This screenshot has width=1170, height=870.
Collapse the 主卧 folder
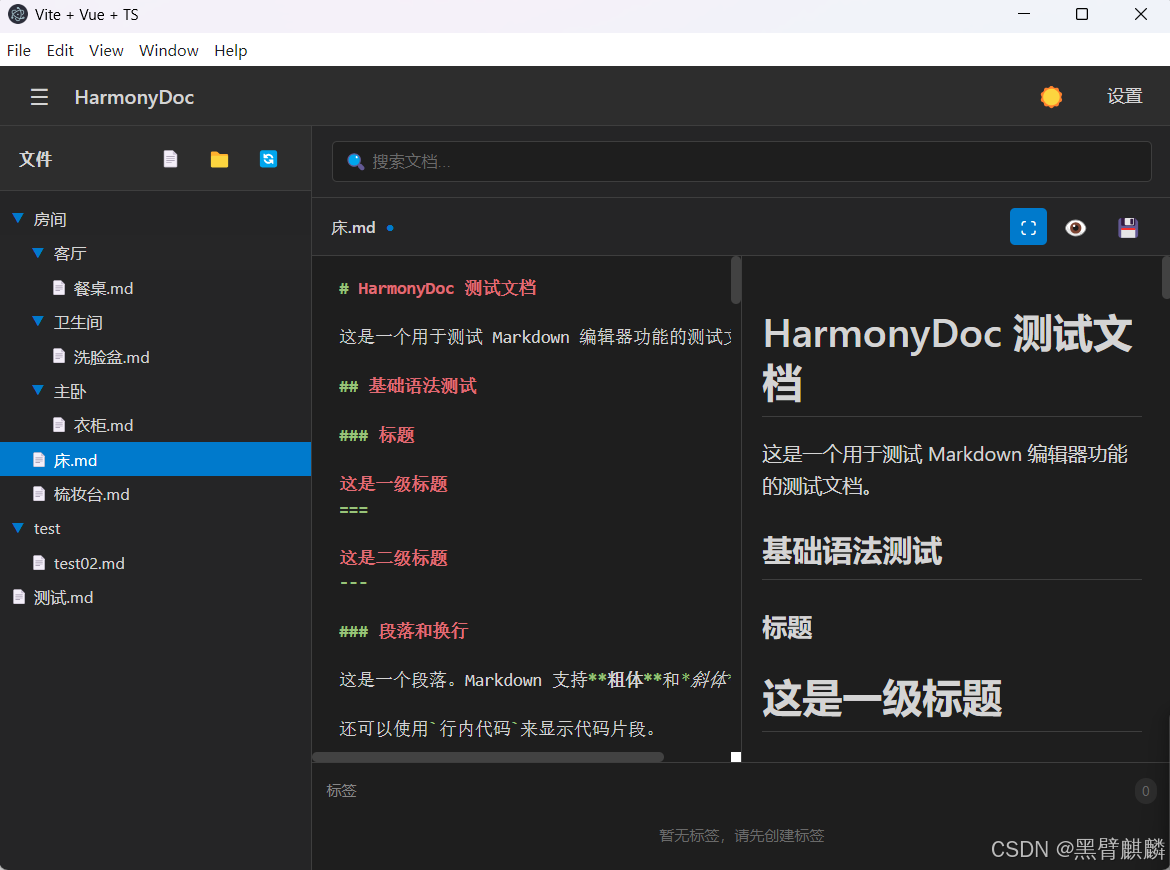click(x=38, y=390)
